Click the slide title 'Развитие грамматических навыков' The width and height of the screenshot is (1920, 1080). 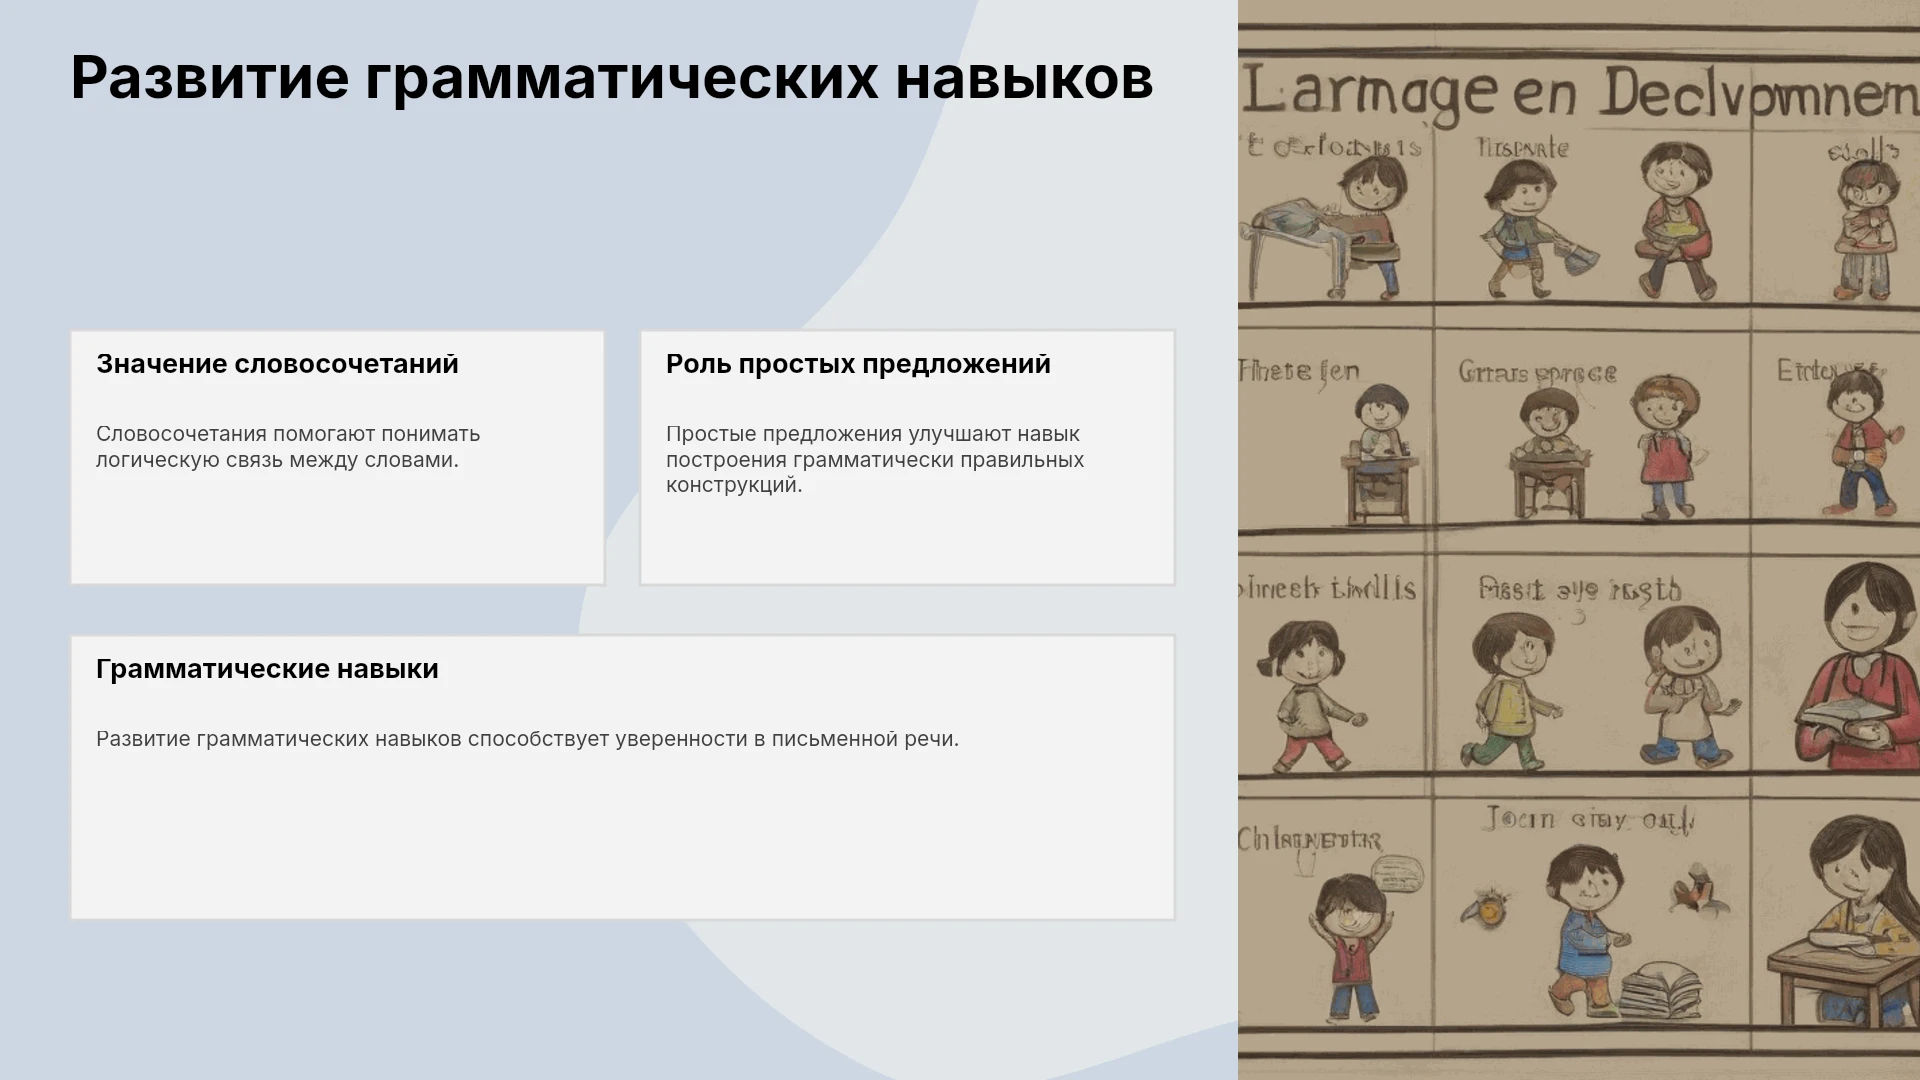click(611, 78)
